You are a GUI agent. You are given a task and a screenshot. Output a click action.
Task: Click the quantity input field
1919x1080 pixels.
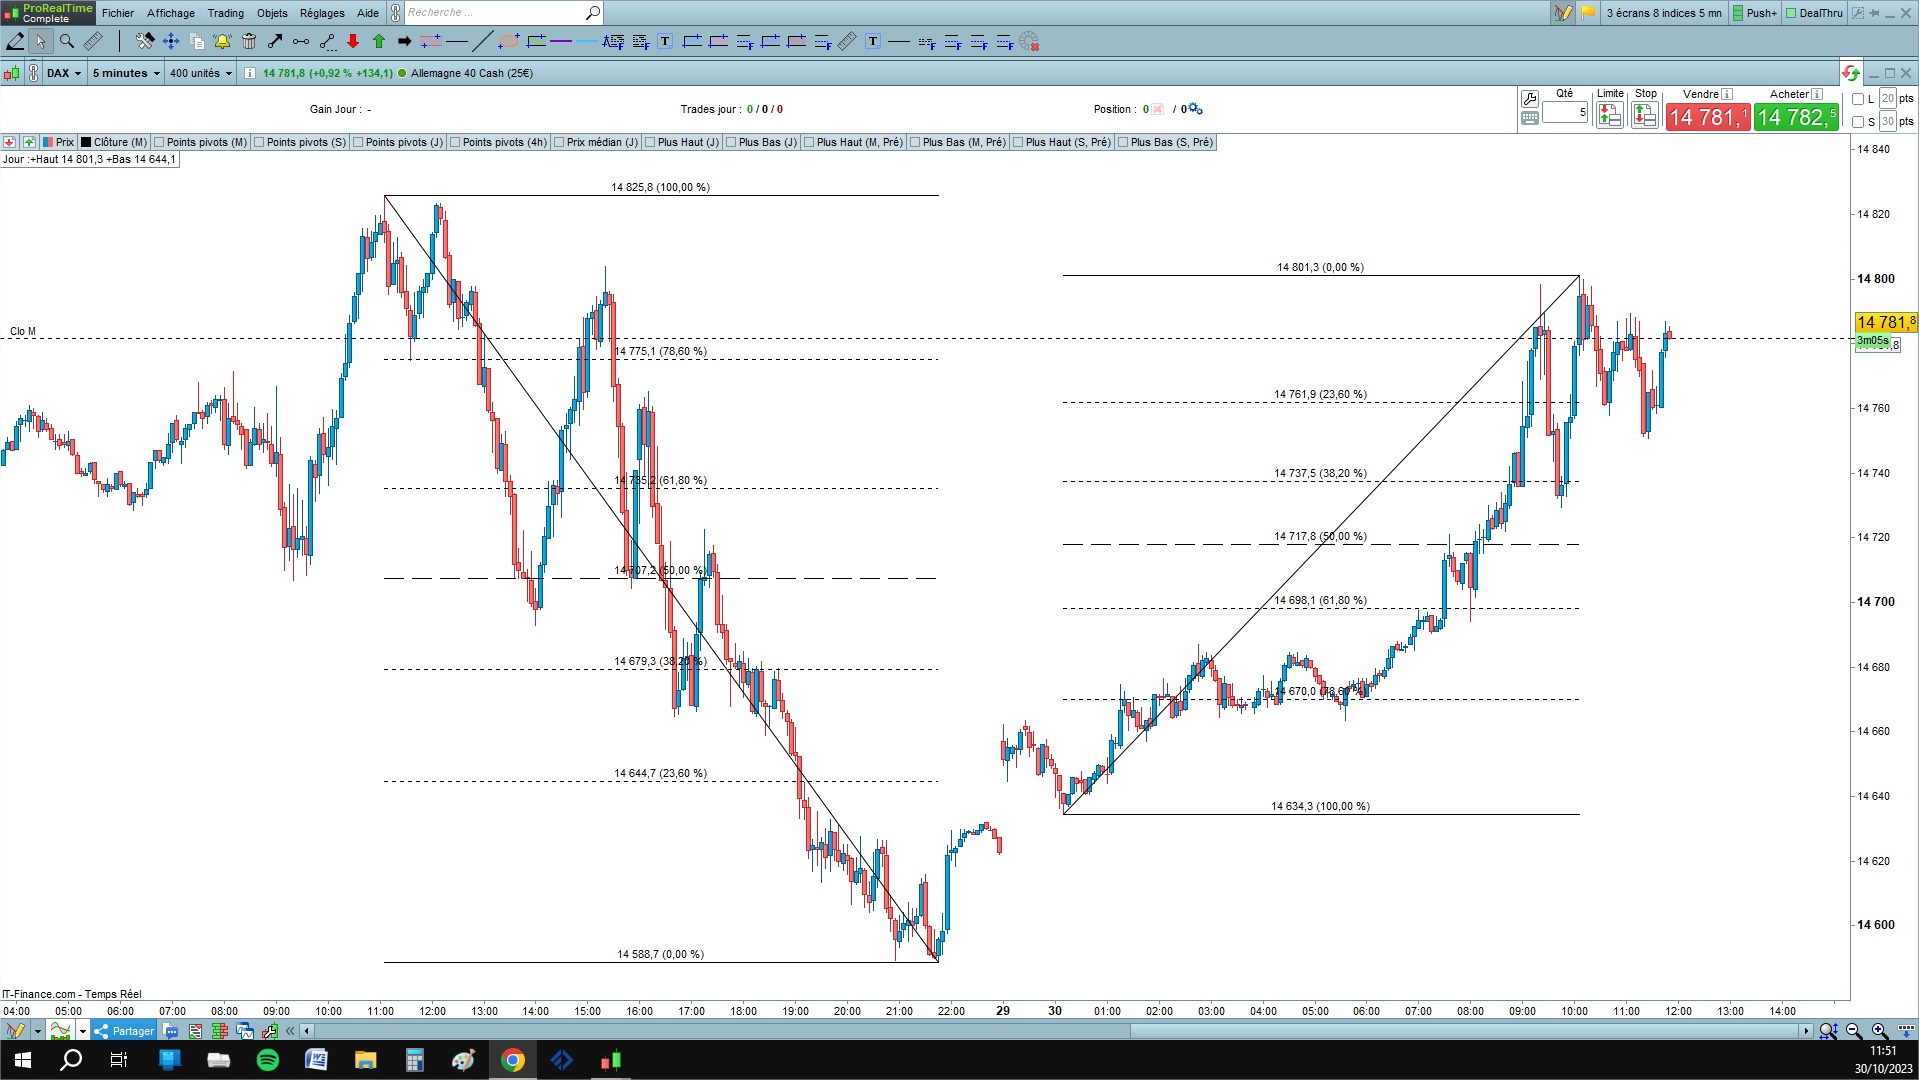[x=1565, y=112]
